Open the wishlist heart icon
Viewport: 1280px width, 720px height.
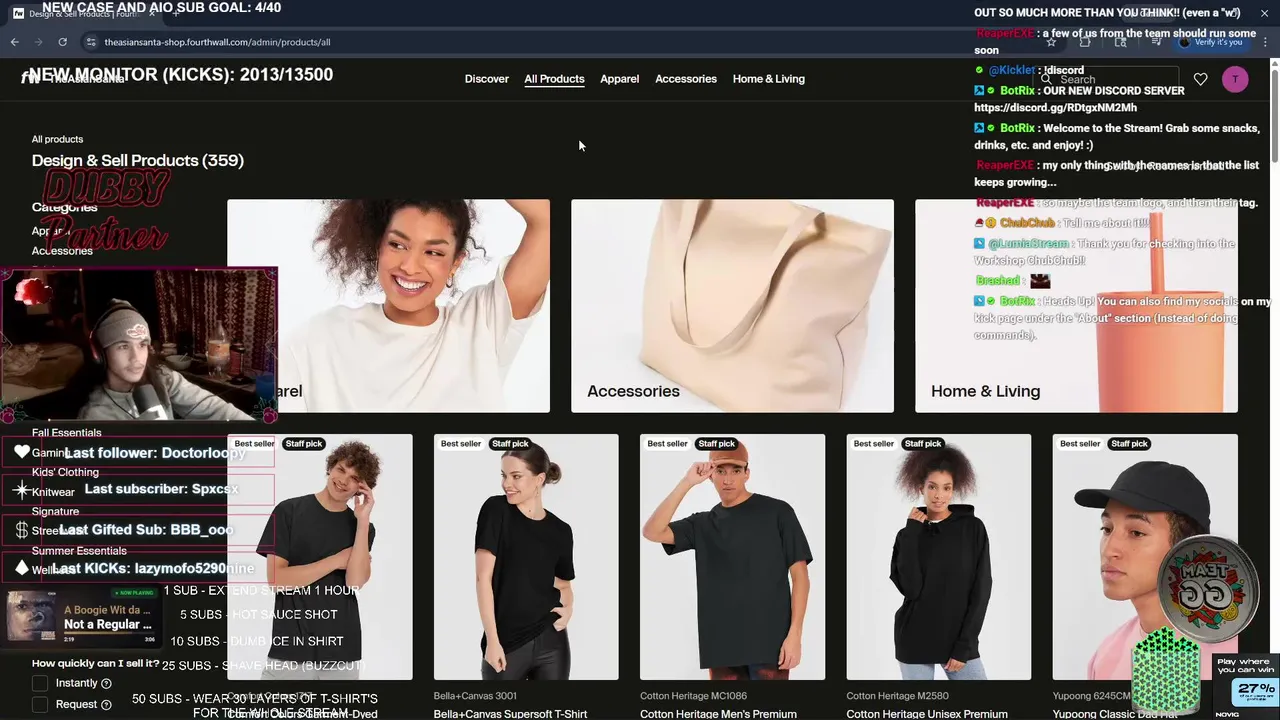(x=1201, y=79)
